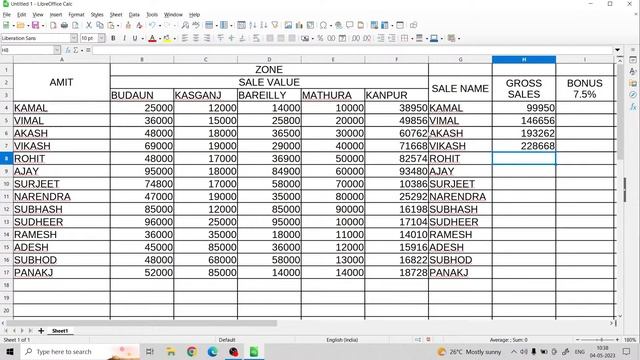Select row 8 header
Screen dimensions: 640x360
click(x=7, y=158)
